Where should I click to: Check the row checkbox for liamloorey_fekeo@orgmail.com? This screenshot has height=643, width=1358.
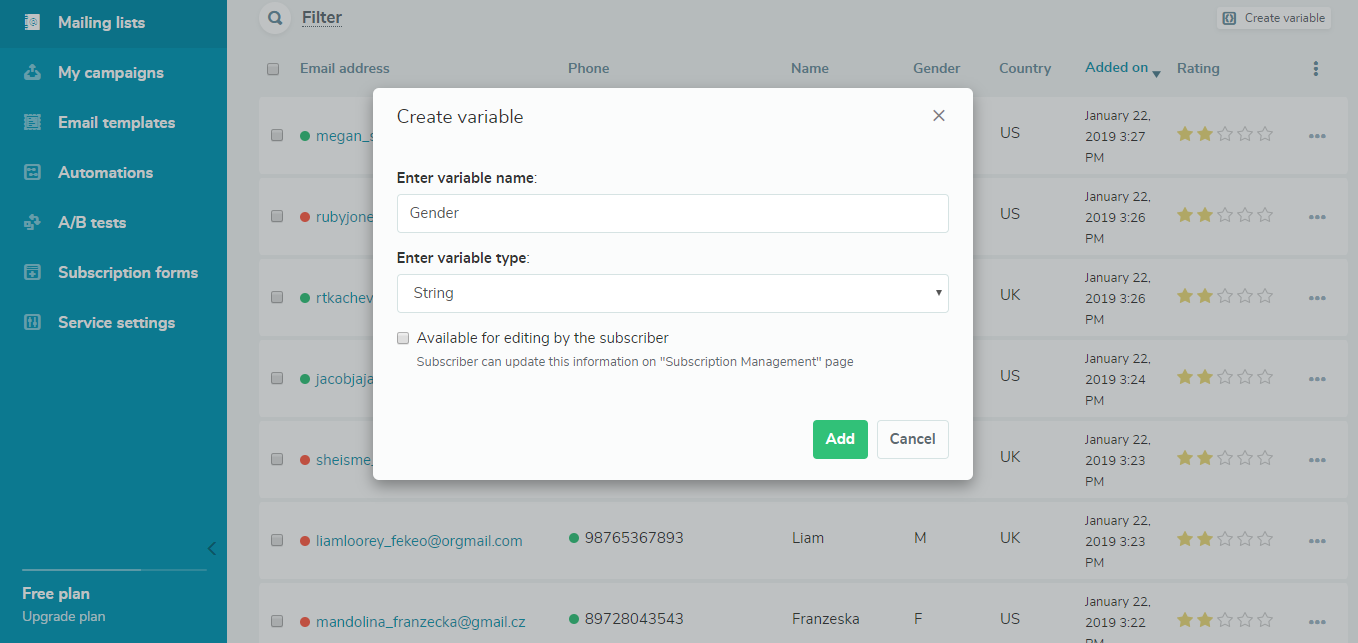click(x=277, y=540)
